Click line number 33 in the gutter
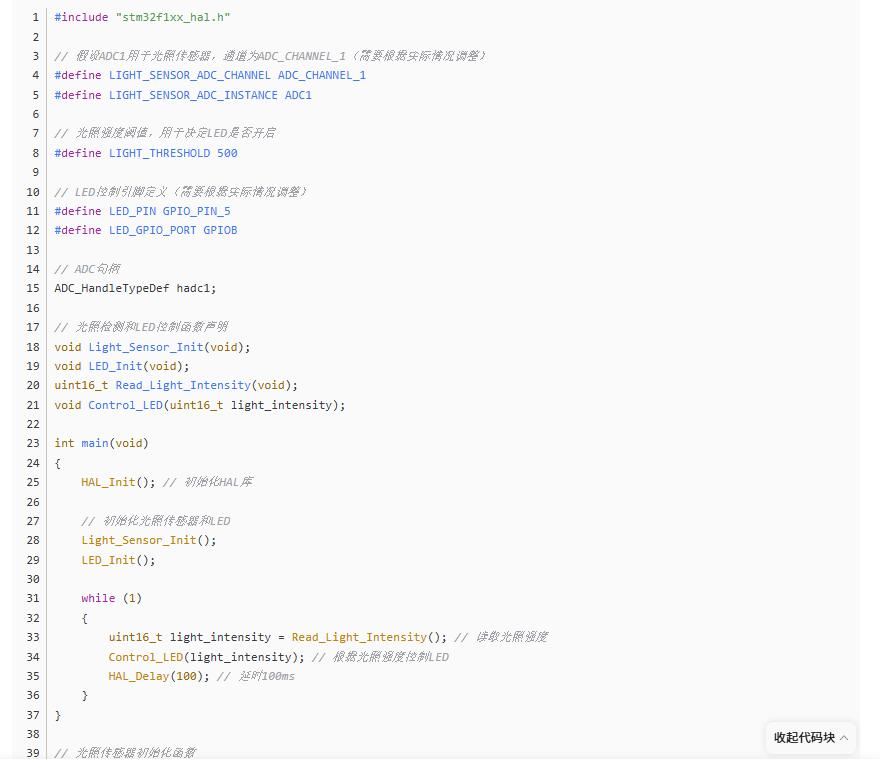The width and height of the screenshot is (880, 764). pyautogui.click(x=33, y=637)
